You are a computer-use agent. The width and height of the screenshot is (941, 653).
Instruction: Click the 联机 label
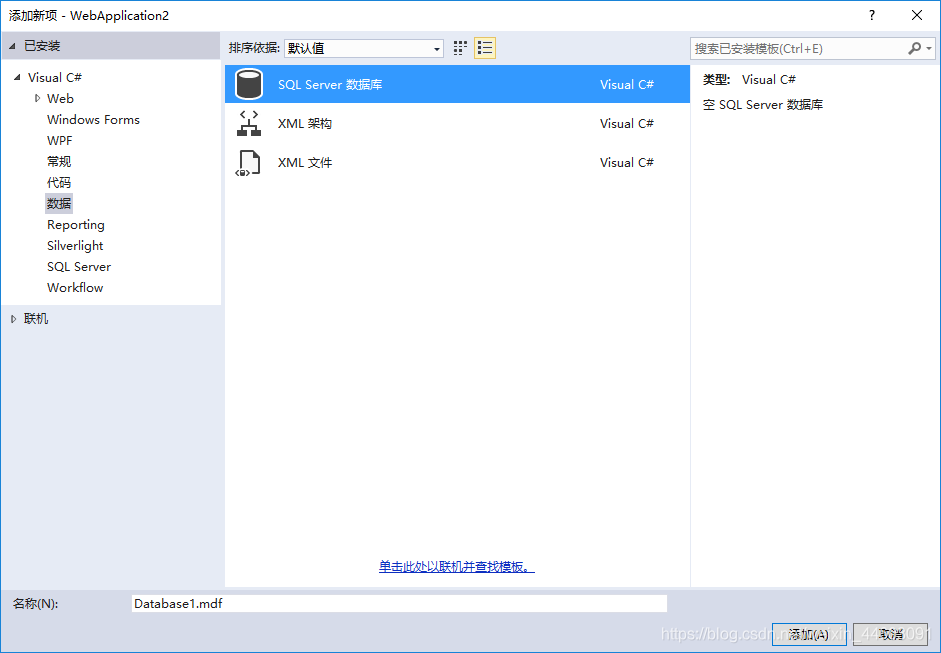pos(36,319)
